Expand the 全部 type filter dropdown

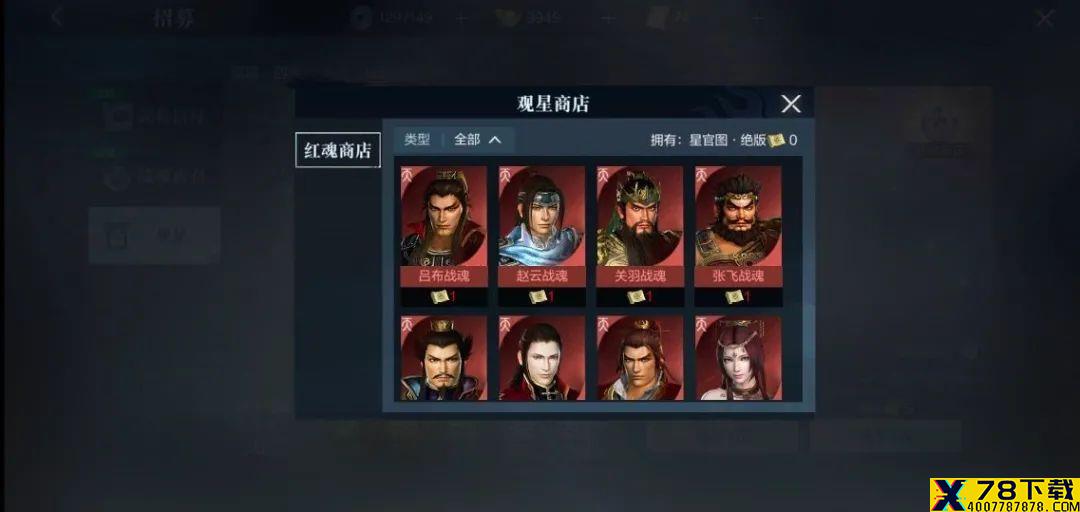click(478, 140)
